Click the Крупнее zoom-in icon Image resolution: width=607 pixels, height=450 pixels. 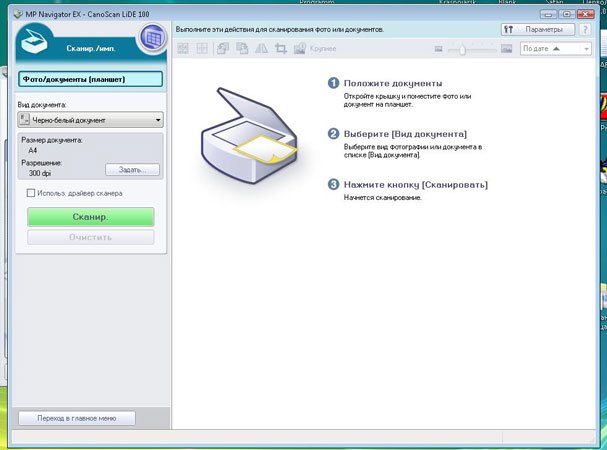pyautogui.click(x=301, y=49)
